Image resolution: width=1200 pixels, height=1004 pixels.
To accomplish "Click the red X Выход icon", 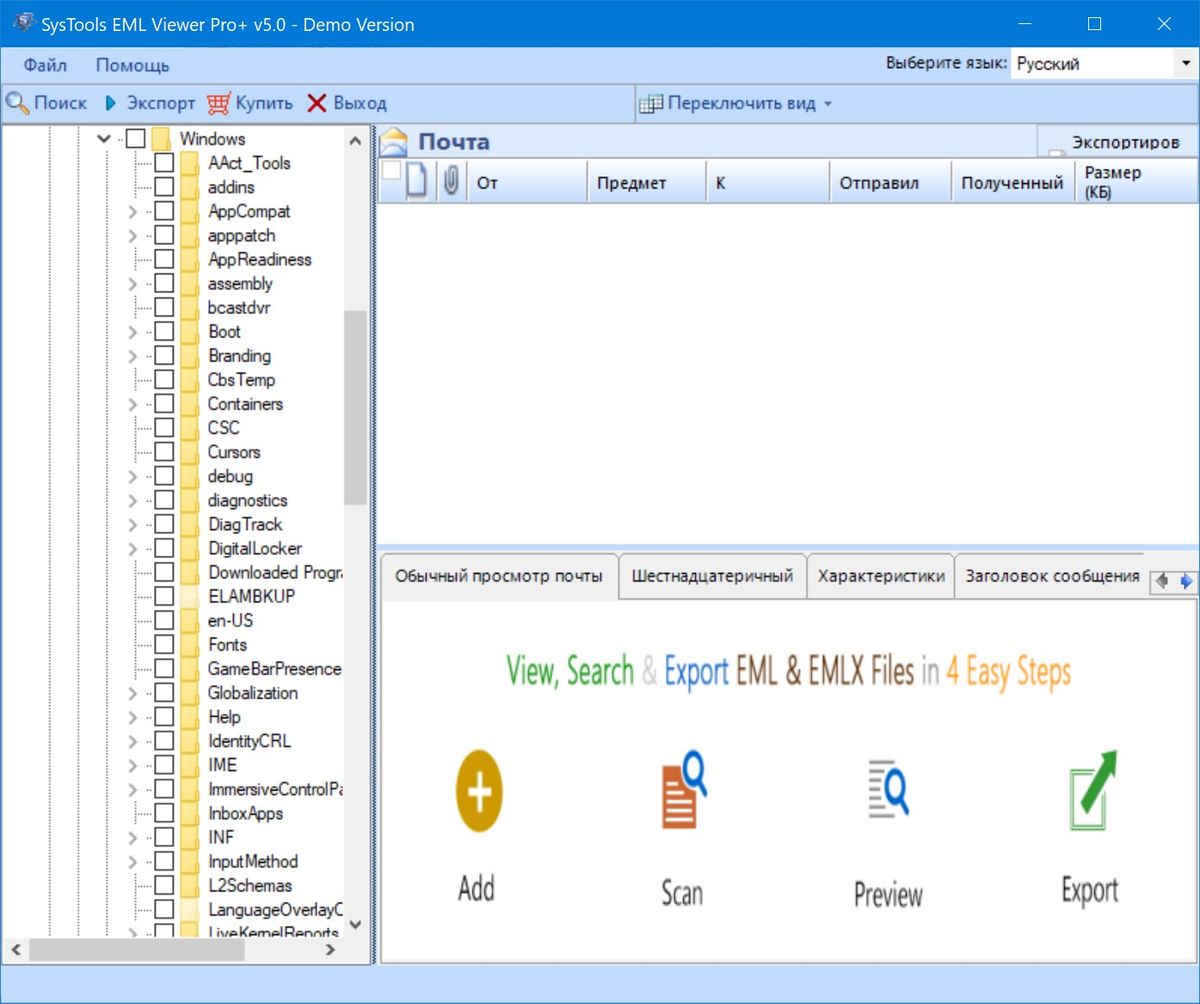I will click(x=317, y=103).
